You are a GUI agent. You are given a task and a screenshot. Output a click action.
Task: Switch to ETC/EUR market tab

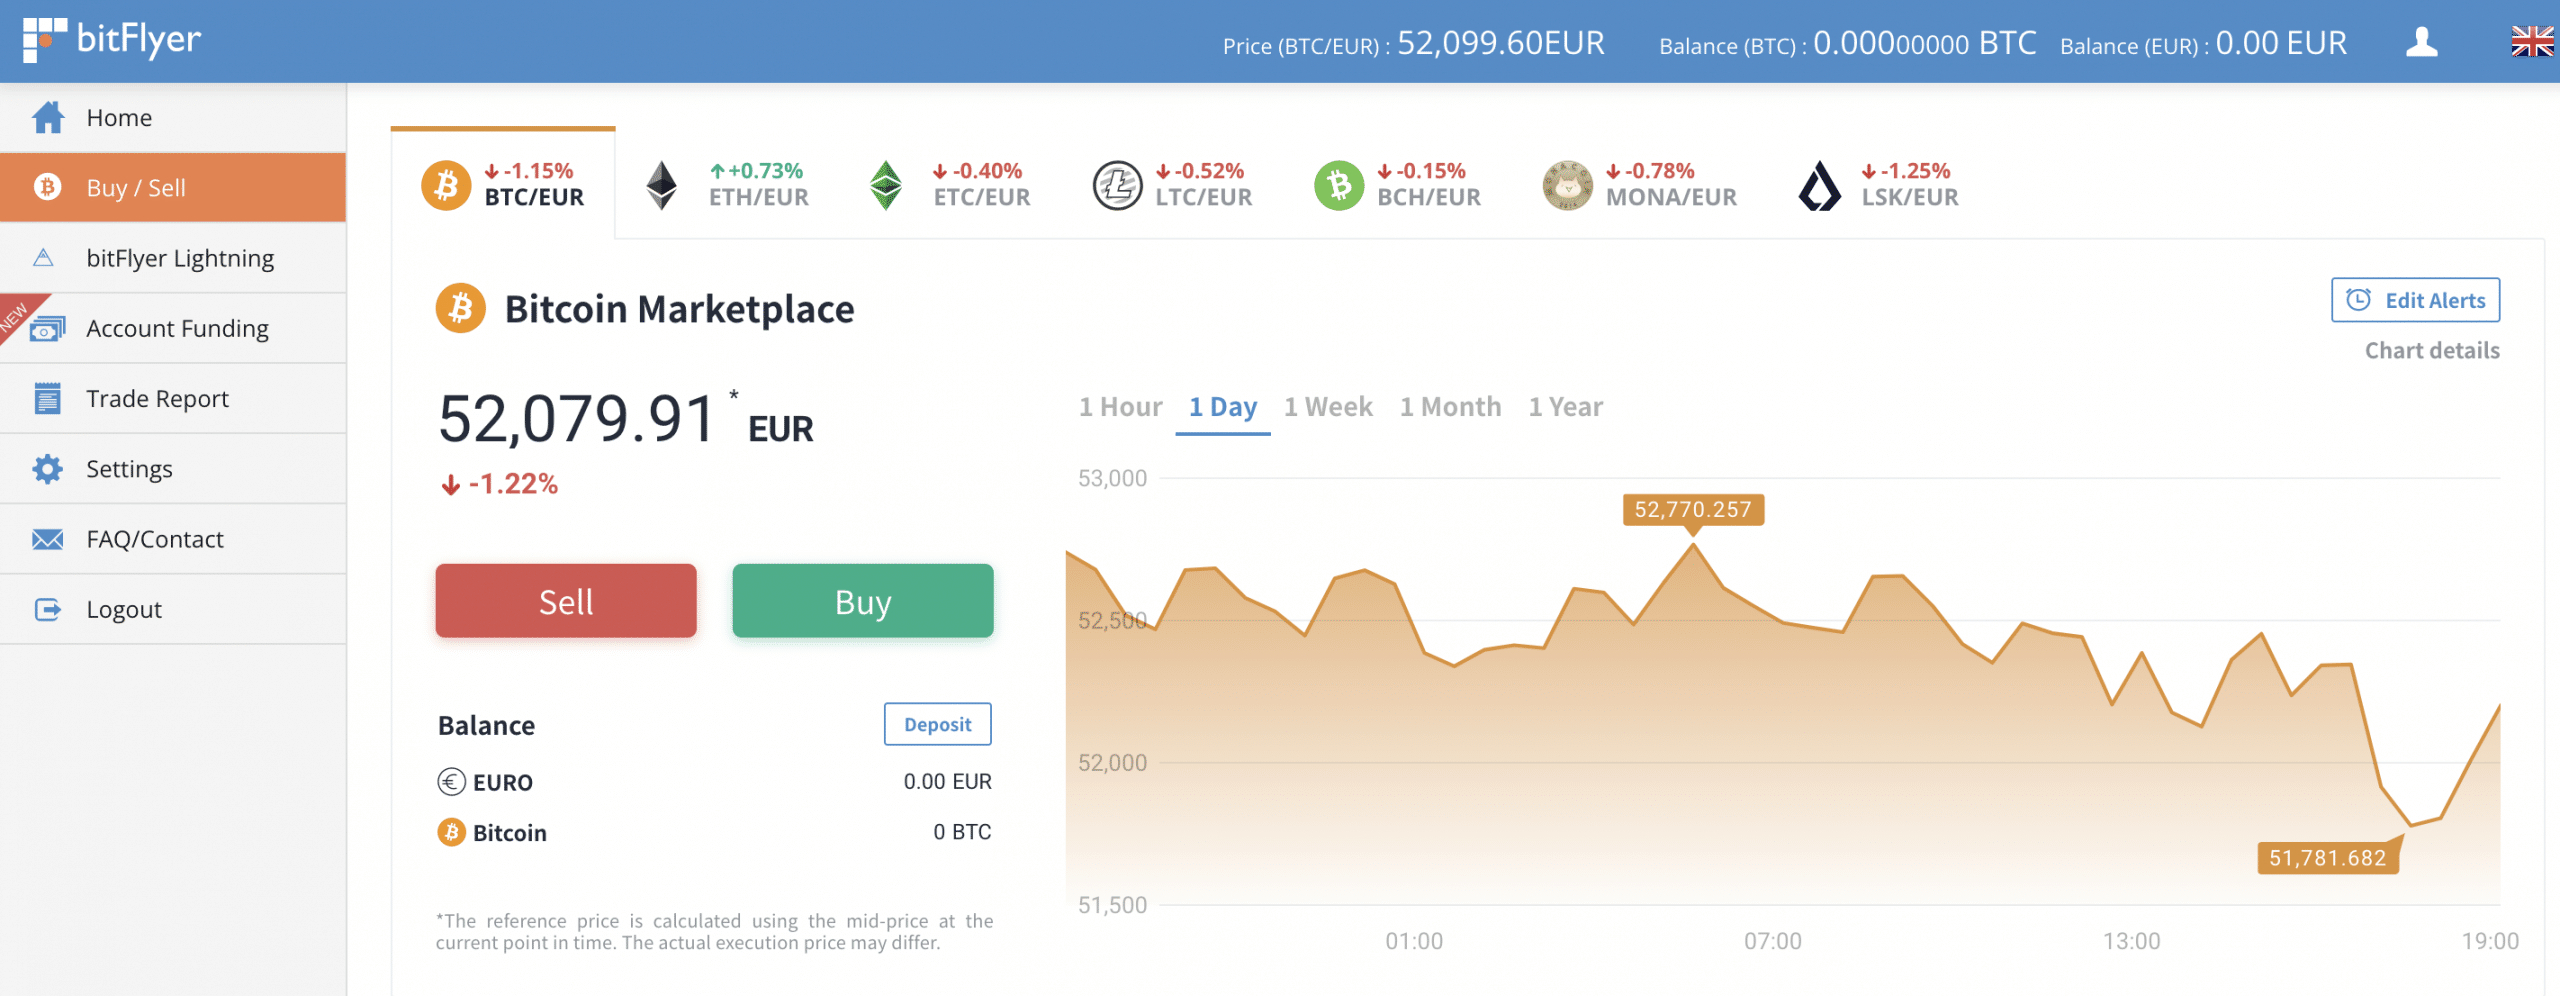pos(950,185)
